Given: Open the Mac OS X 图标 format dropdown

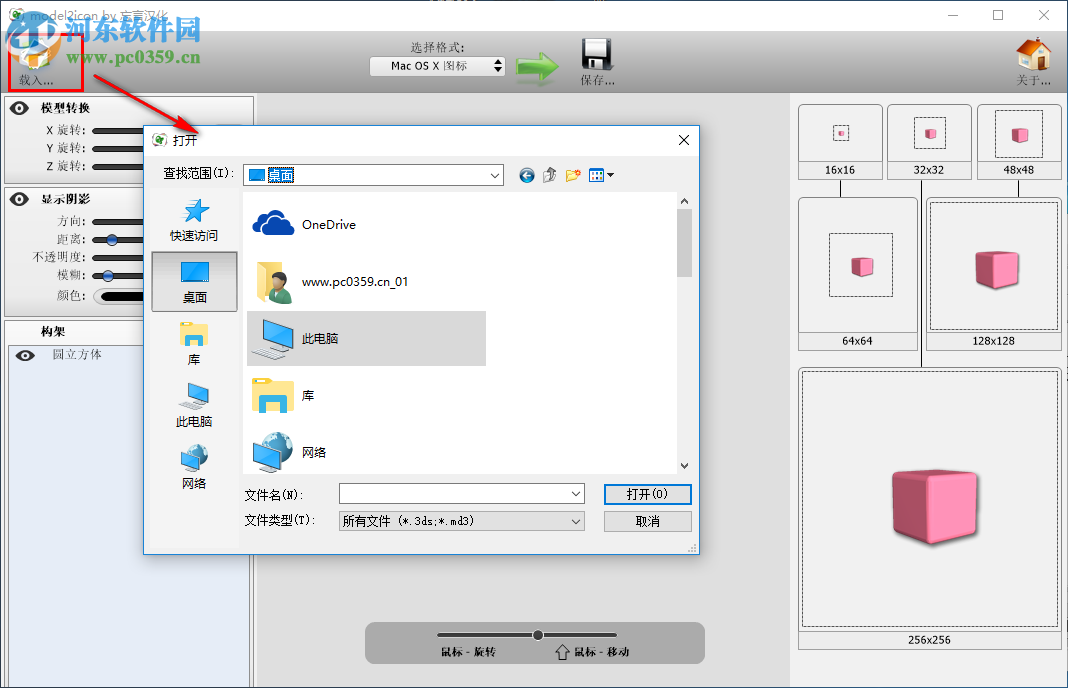Looking at the screenshot, I should click(437, 65).
